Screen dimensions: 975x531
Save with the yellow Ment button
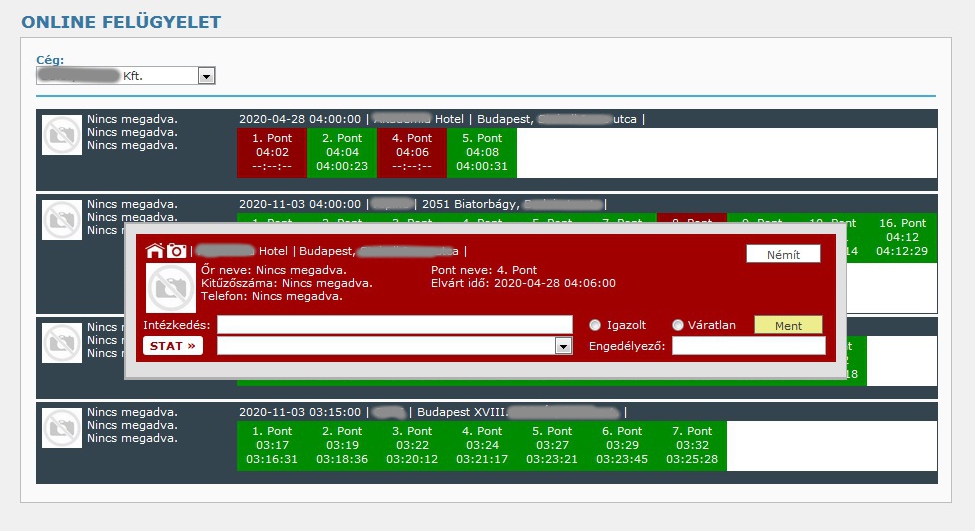pyautogui.click(x=788, y=325)
